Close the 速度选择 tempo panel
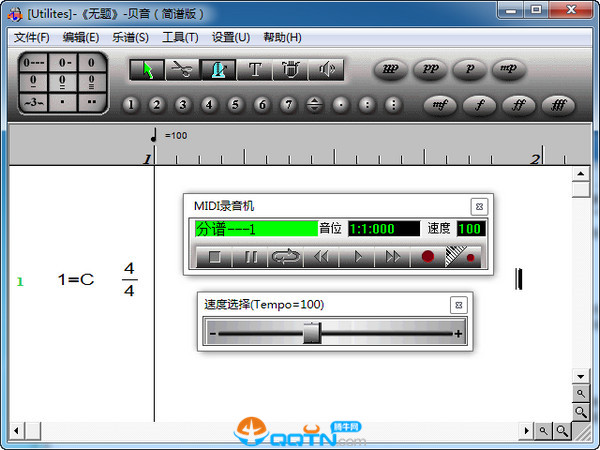 tap(458, 305)
